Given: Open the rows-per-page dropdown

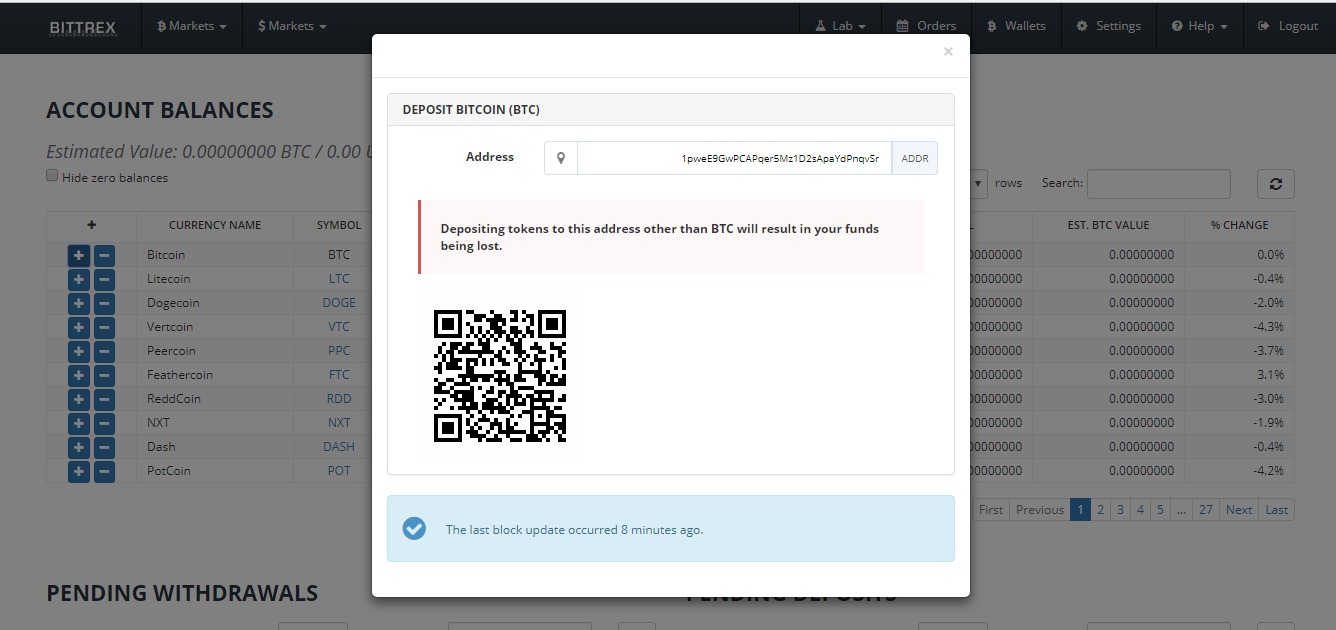Looking at the screenshot, I should pos(978,184).
